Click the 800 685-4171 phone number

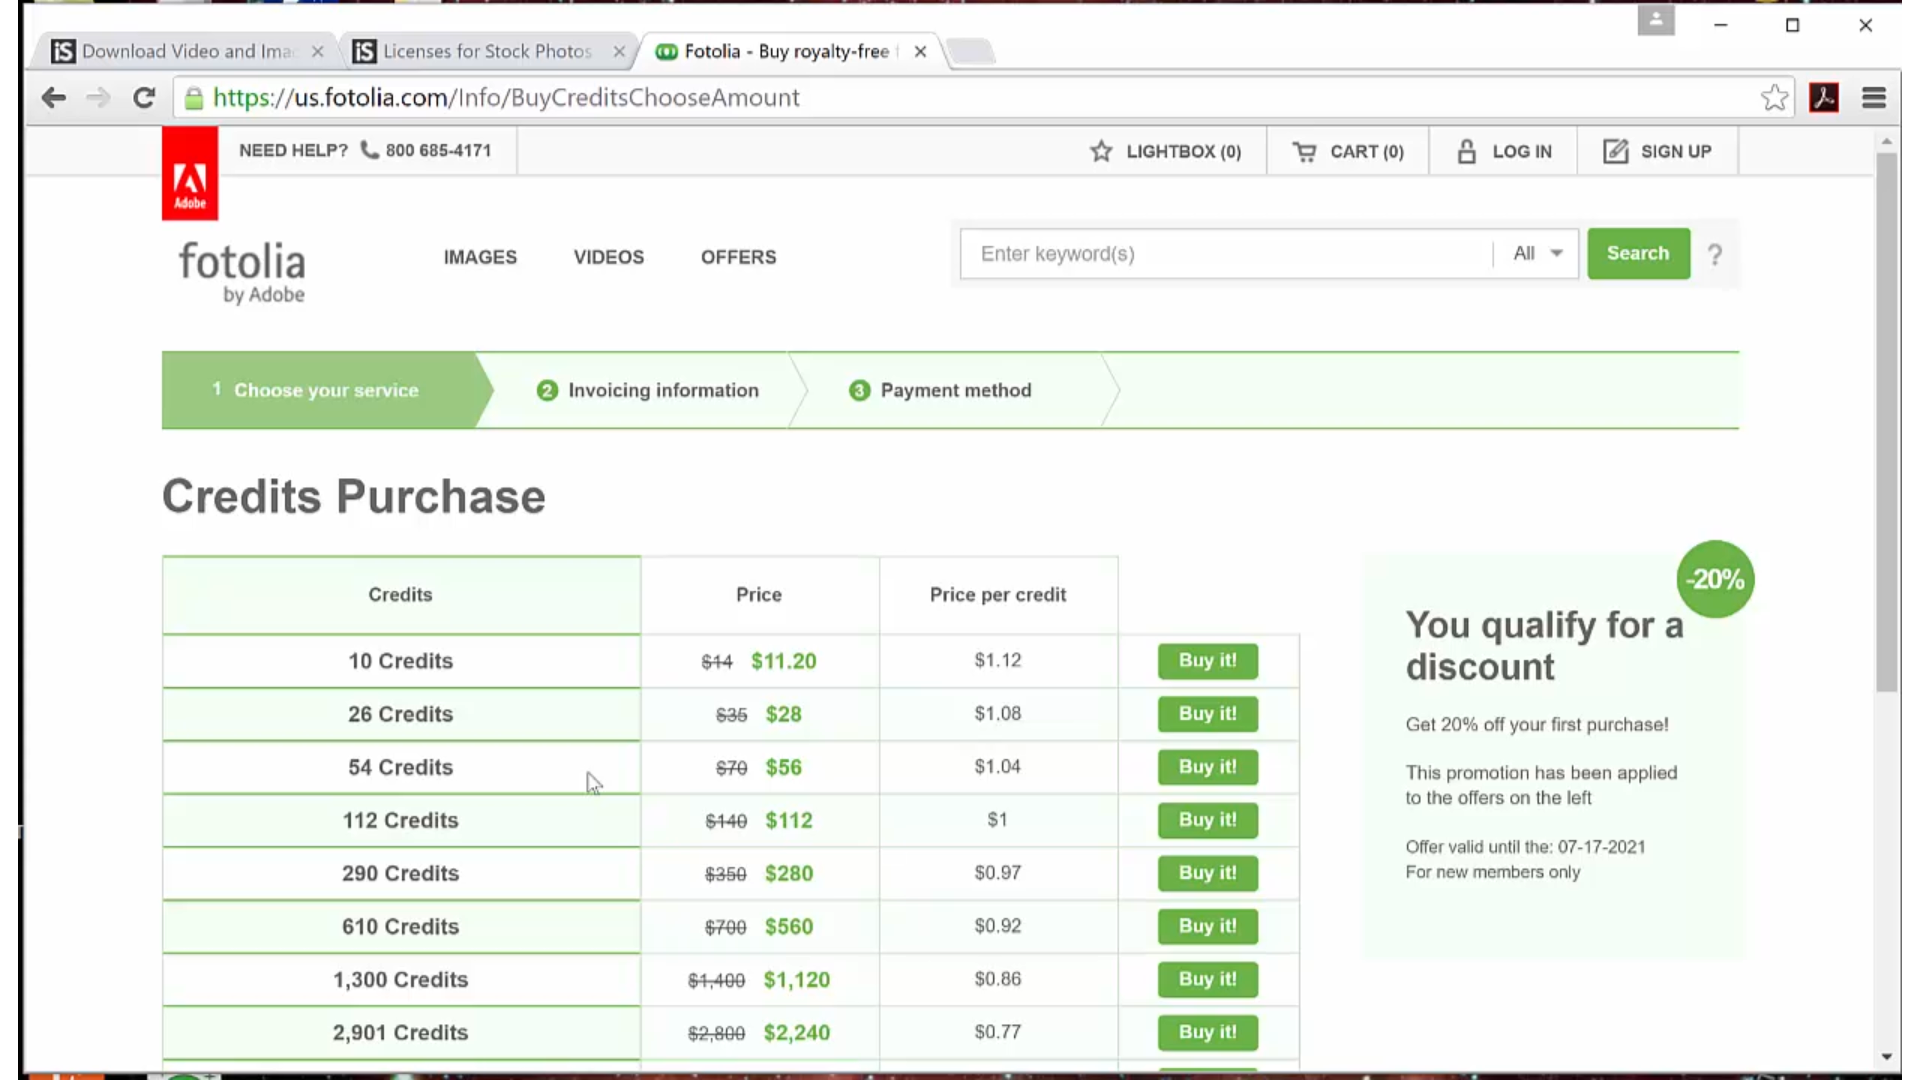[x=438, y=150]
